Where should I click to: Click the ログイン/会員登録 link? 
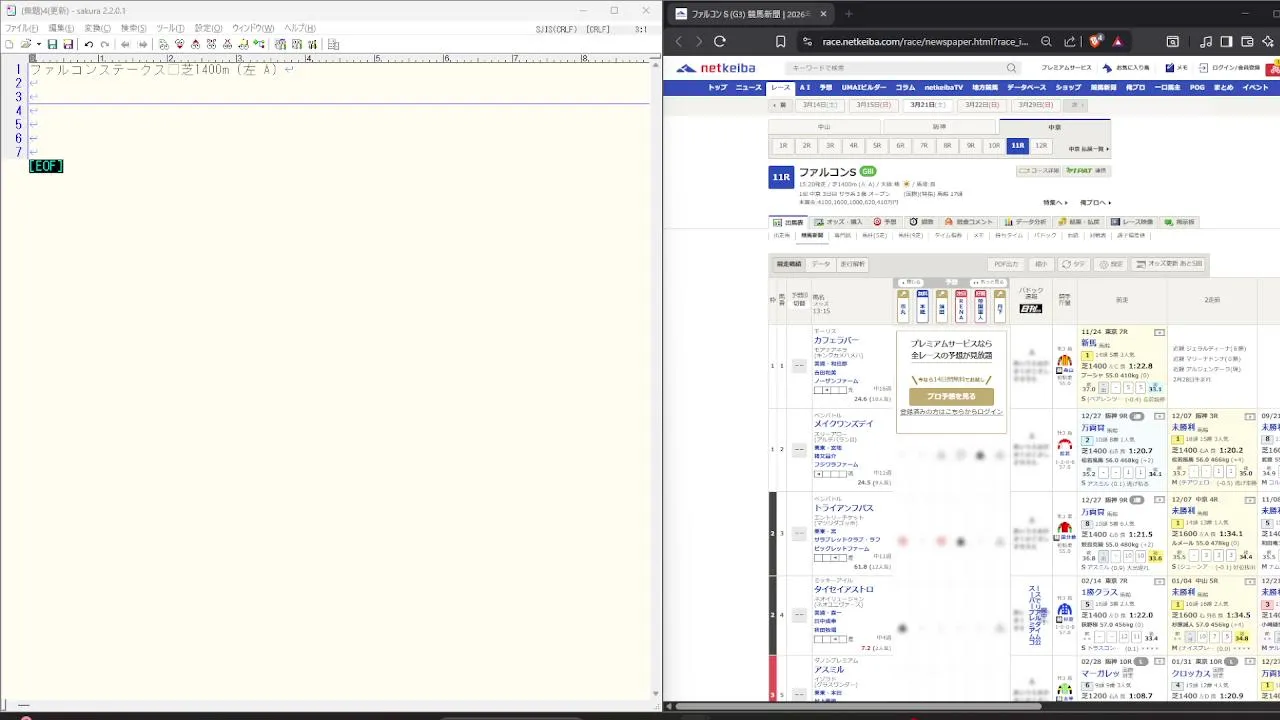1230,68
